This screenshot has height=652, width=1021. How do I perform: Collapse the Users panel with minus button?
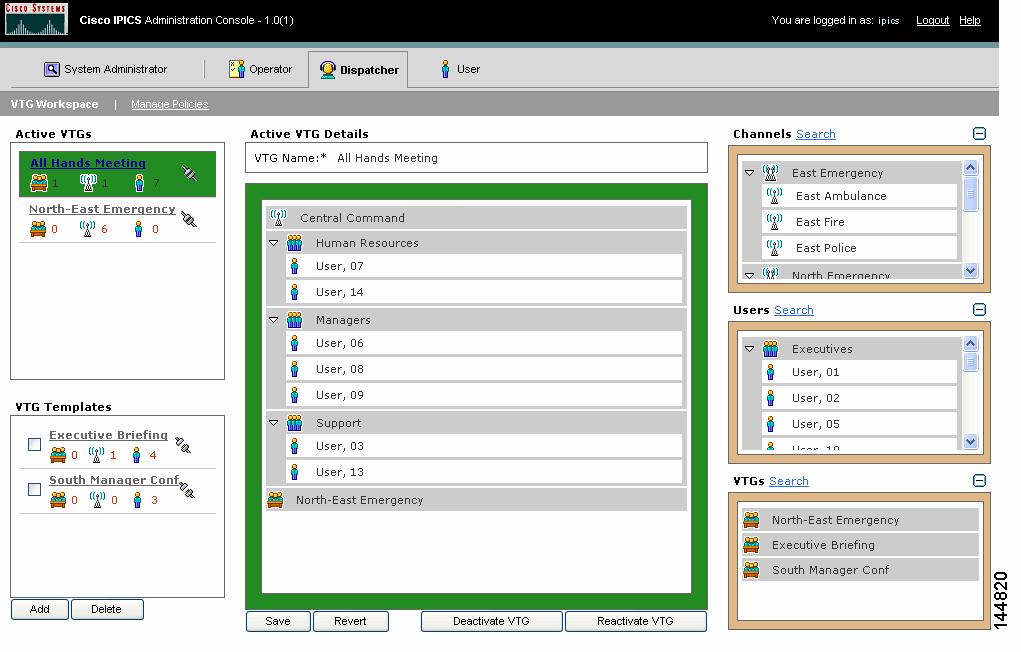979,309
